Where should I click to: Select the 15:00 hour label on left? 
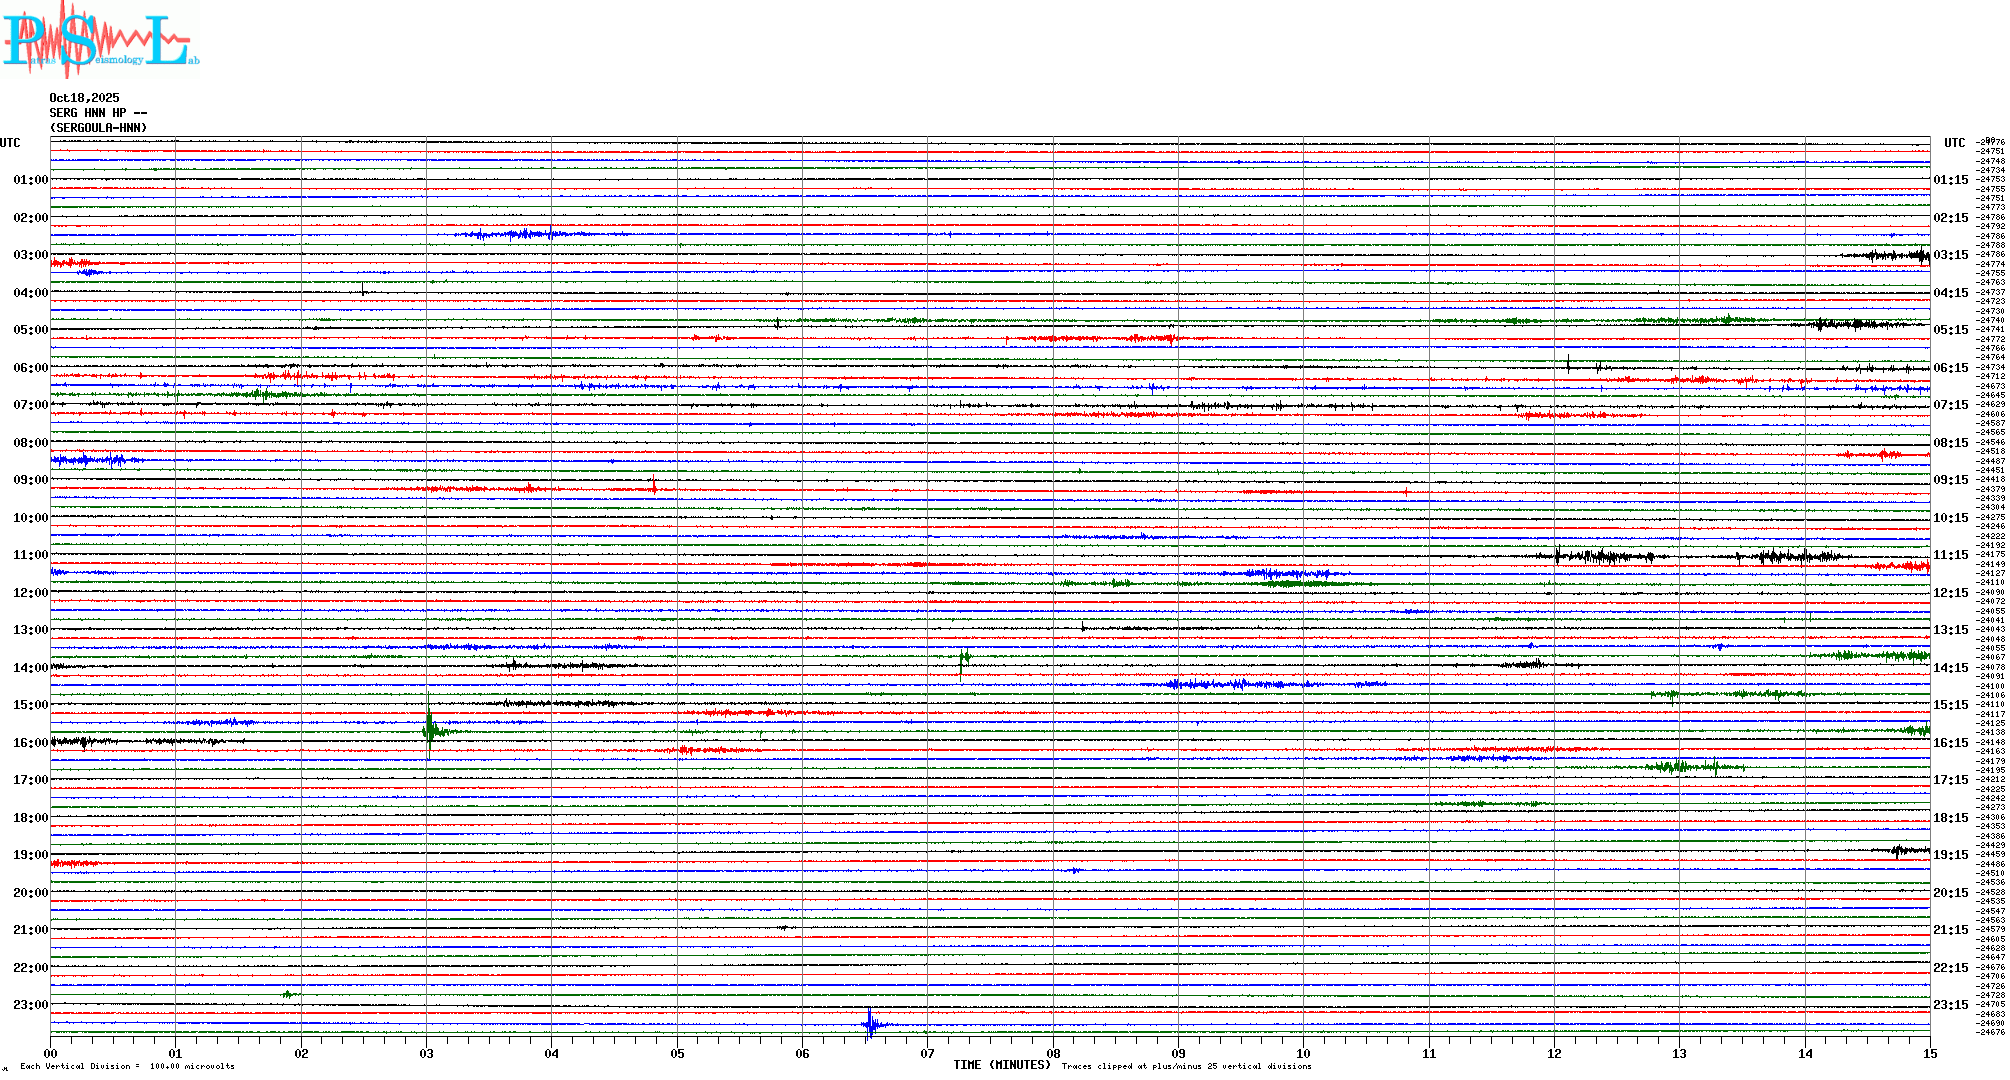tap(30, 705)
